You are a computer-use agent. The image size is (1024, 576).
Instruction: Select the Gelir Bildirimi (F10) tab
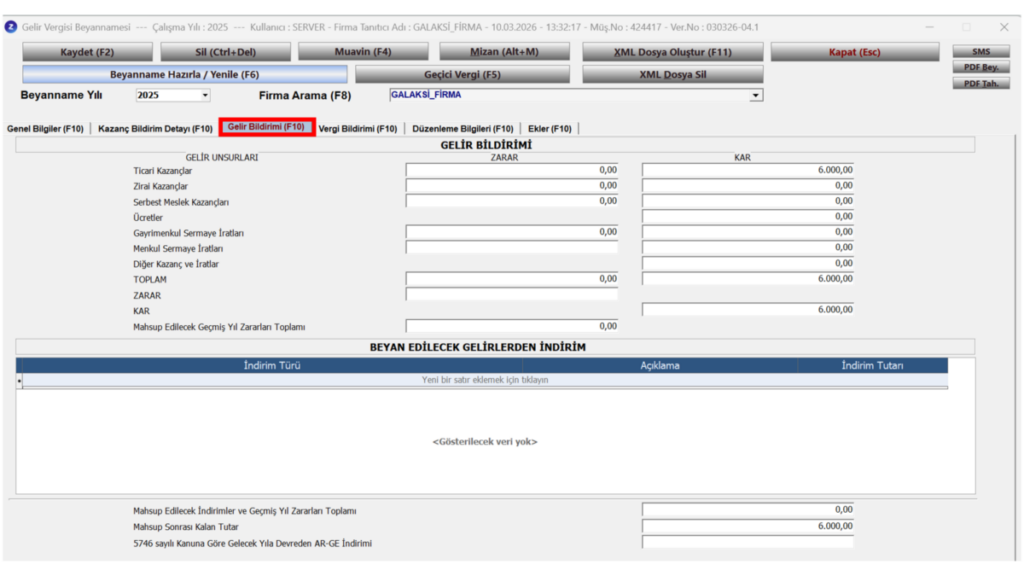[266, 127]
